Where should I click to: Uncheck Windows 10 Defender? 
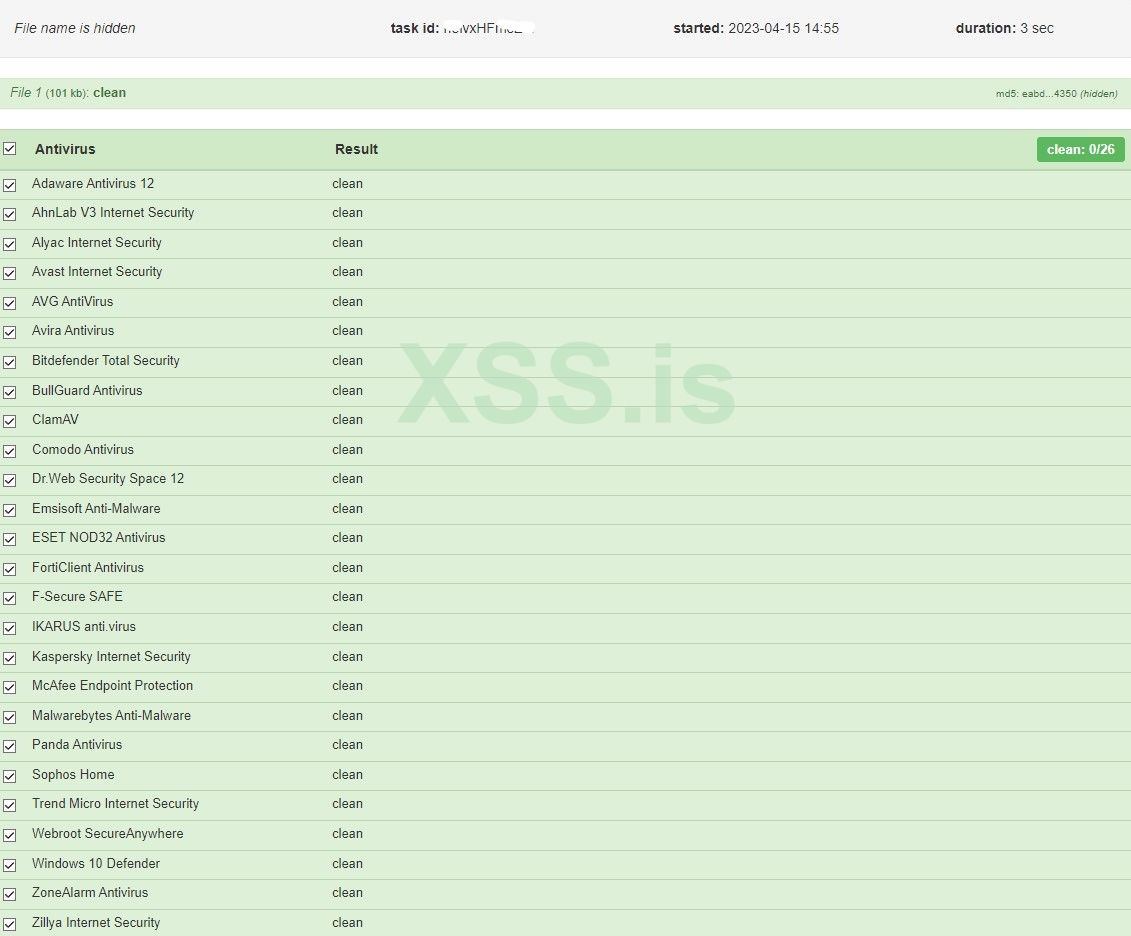[x=10, y=865]
